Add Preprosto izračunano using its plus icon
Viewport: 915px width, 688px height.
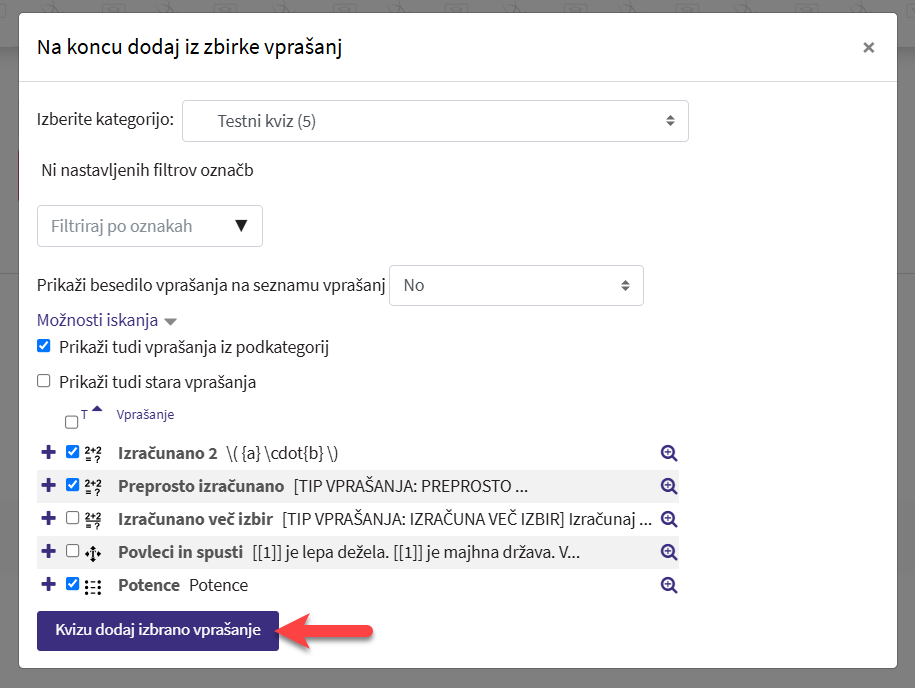pyautogui.click(x=48, y=486)
